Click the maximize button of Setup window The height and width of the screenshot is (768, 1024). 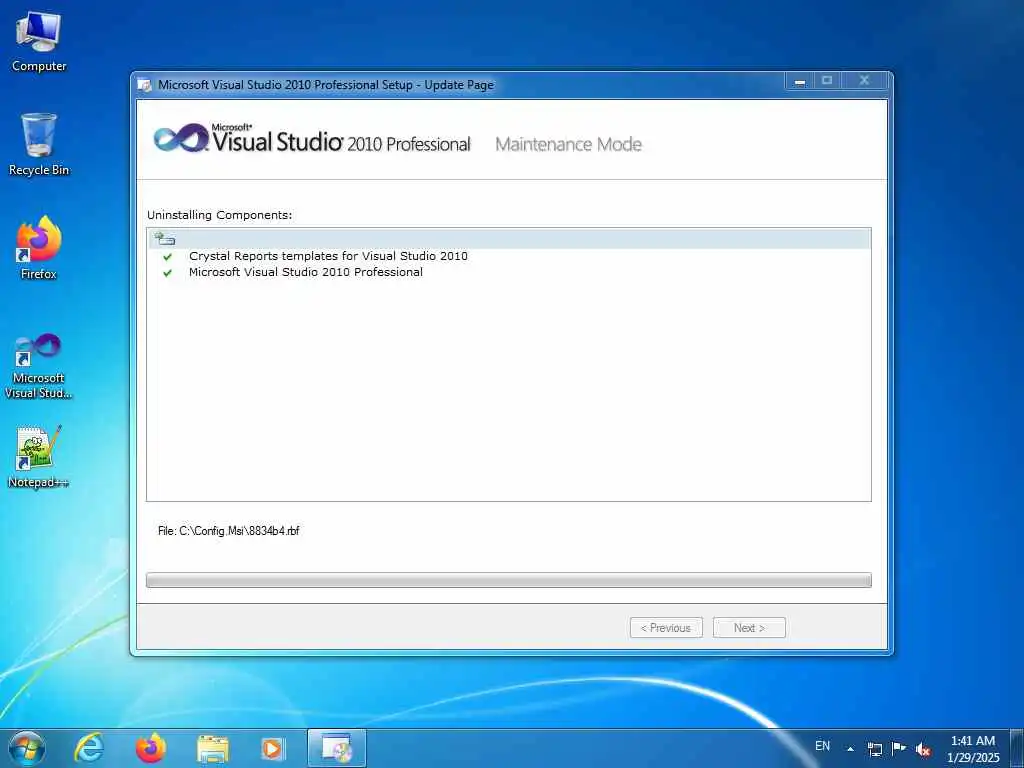coord(827,81)
